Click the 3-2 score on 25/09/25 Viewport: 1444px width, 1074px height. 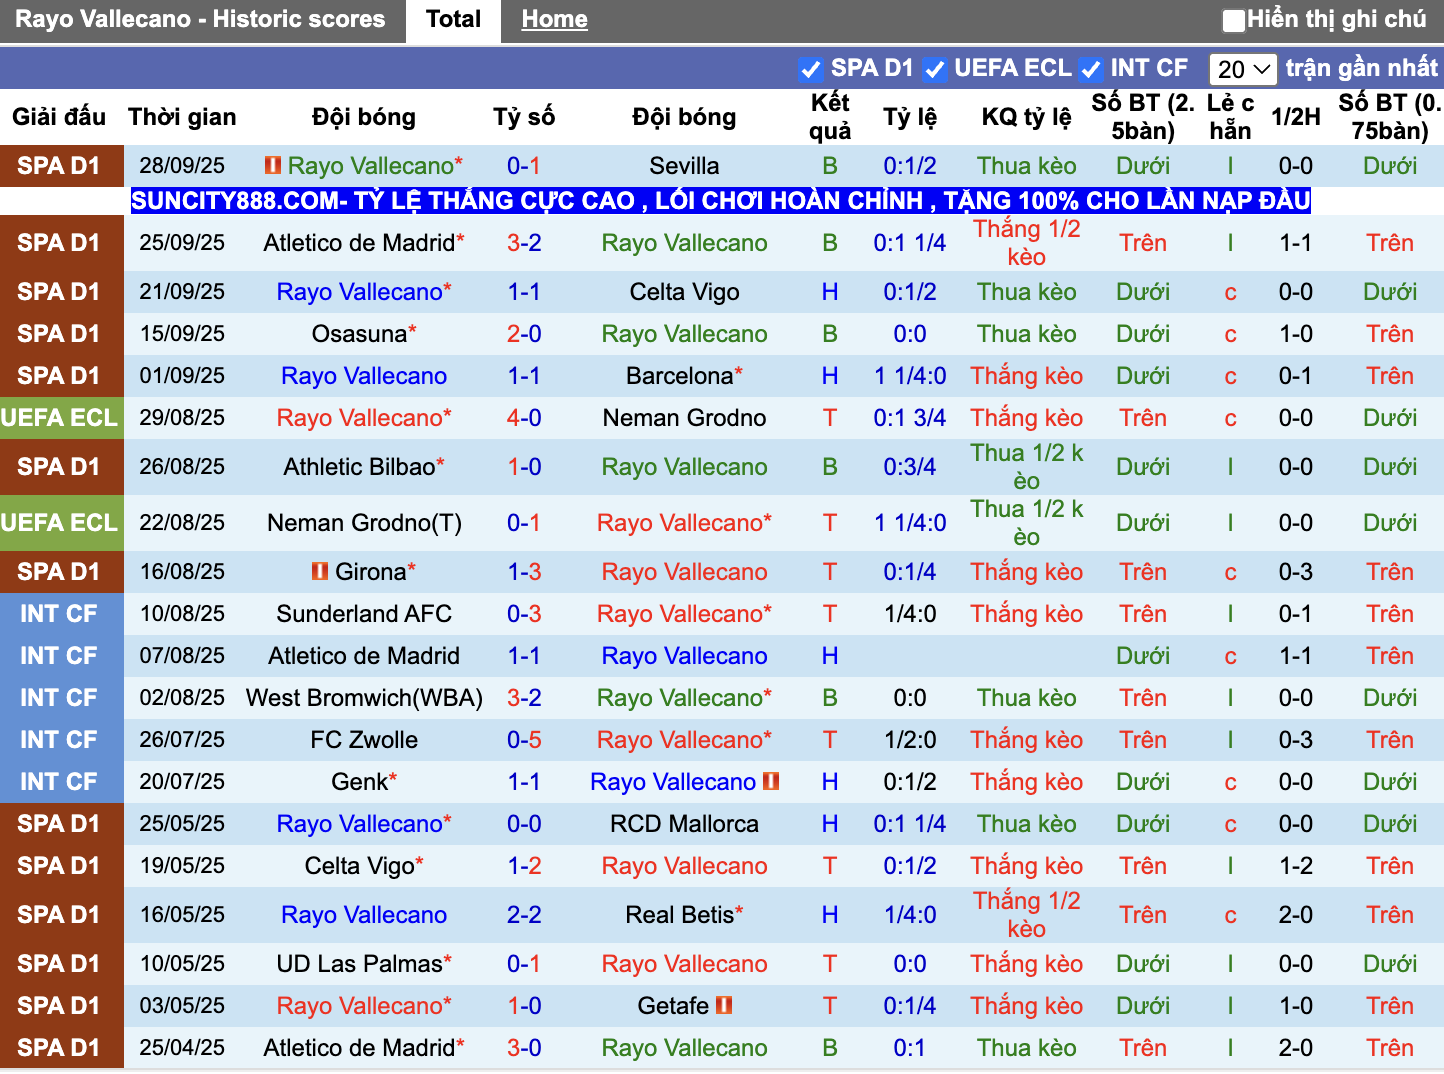pyautogui.click(x=524, y=243)
